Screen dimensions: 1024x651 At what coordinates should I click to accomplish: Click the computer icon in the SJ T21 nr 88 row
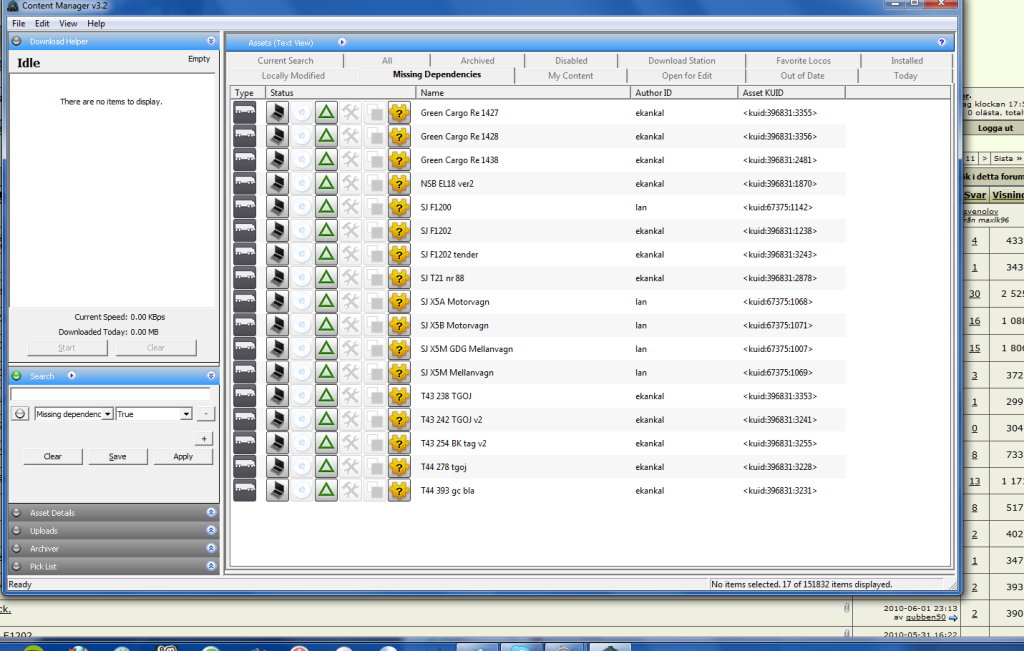click(277, 278)
